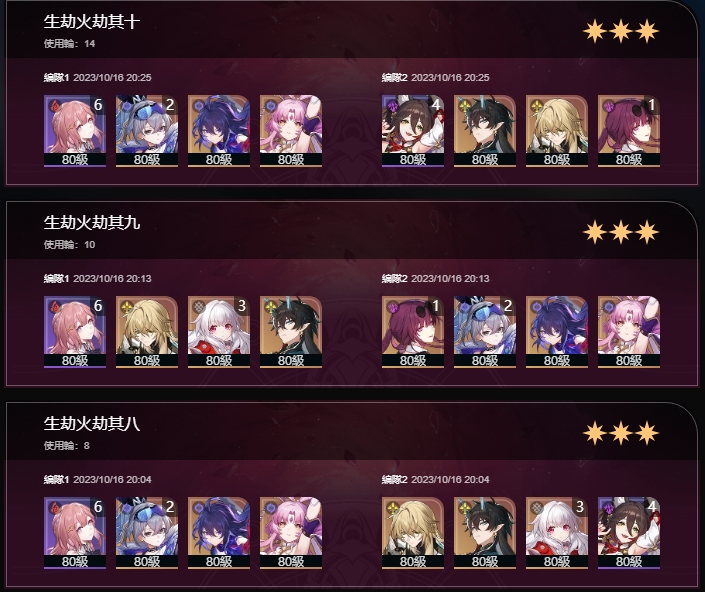Open pink fox-eared character in 生劫火劫其十 team 1
The image size is (705, 592).
[x=291, y=131]
